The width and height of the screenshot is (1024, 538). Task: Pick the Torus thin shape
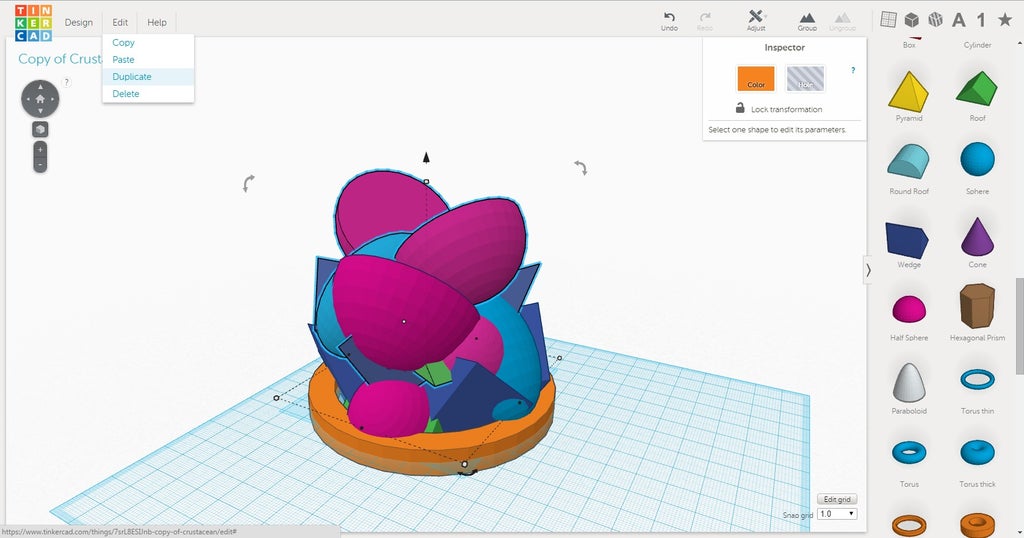978,379
